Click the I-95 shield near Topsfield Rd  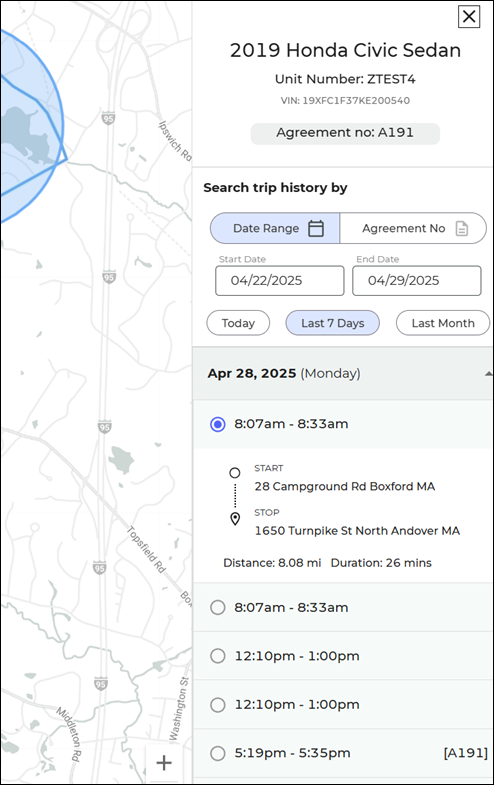[100, 568]
